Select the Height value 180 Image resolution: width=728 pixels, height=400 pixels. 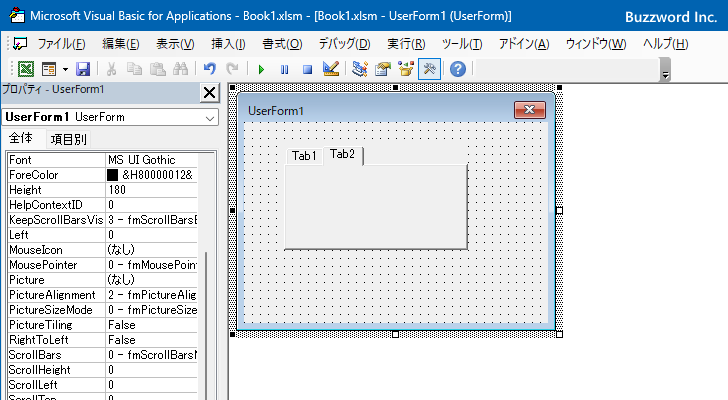click(x=152, y=190)
